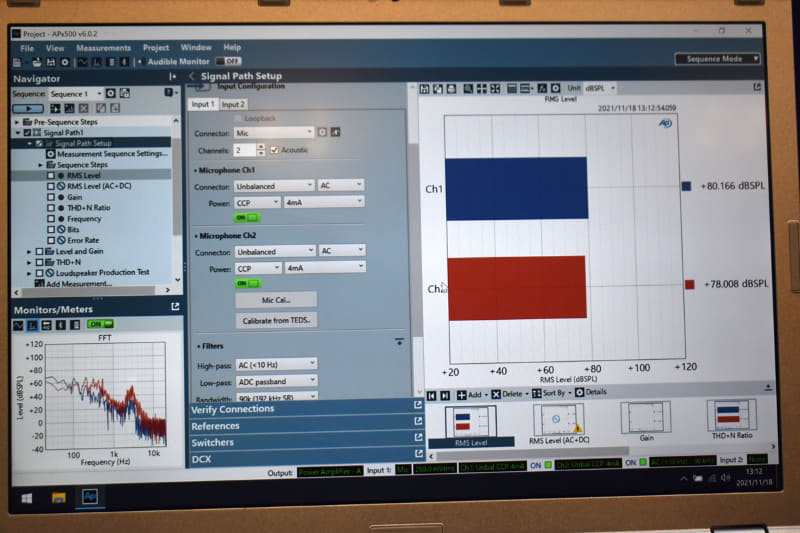Open the View menu
800x533 pixels.
click(x=55, y=48)
